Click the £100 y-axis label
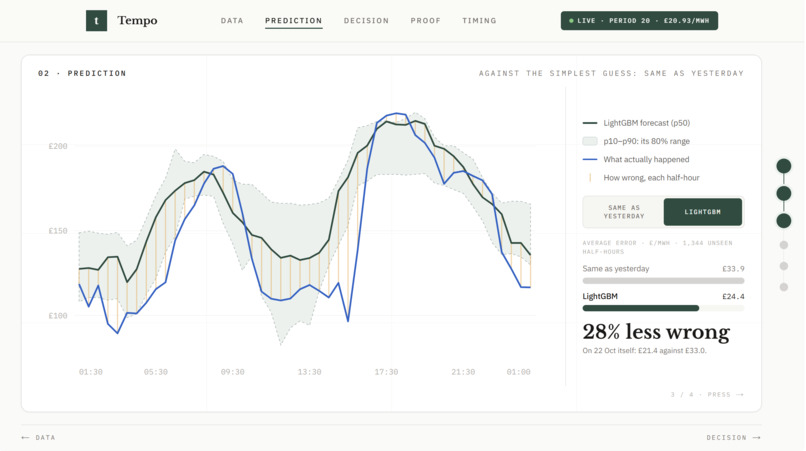The image size is (806, 451). 58,316
